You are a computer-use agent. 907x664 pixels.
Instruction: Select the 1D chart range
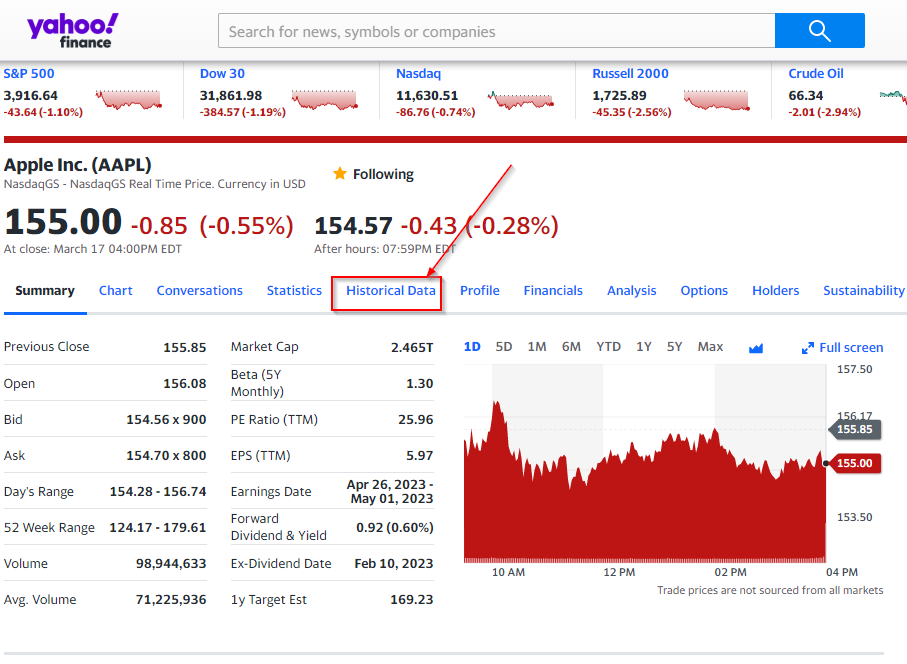coord(471,345)
